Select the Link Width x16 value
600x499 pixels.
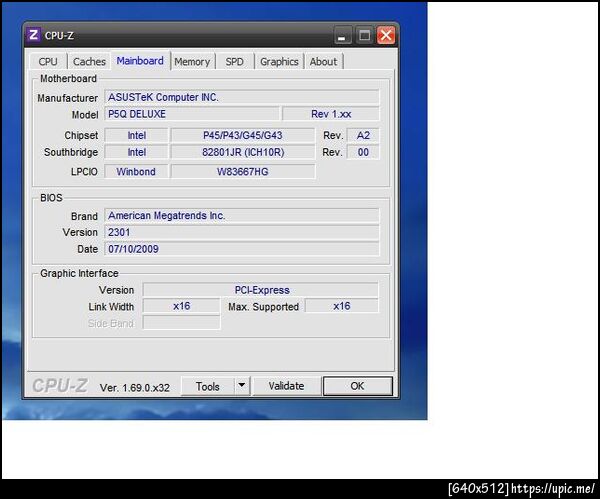181,306
